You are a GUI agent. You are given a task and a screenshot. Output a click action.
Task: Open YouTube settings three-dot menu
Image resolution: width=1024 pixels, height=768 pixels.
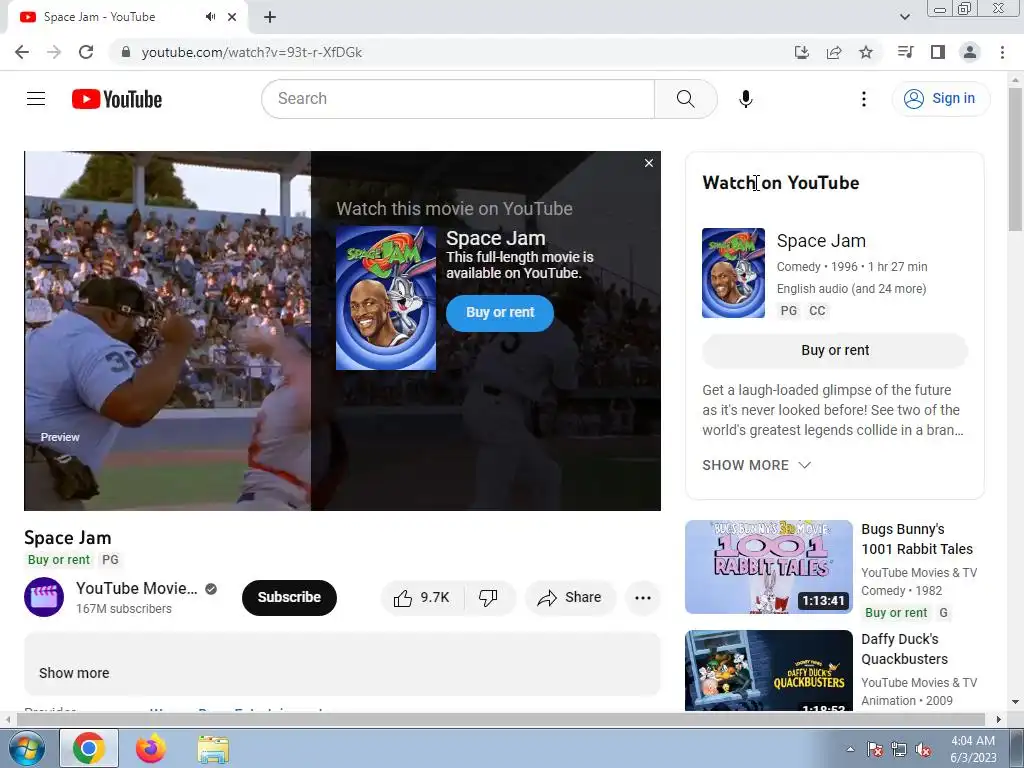(x=863, y=99)
